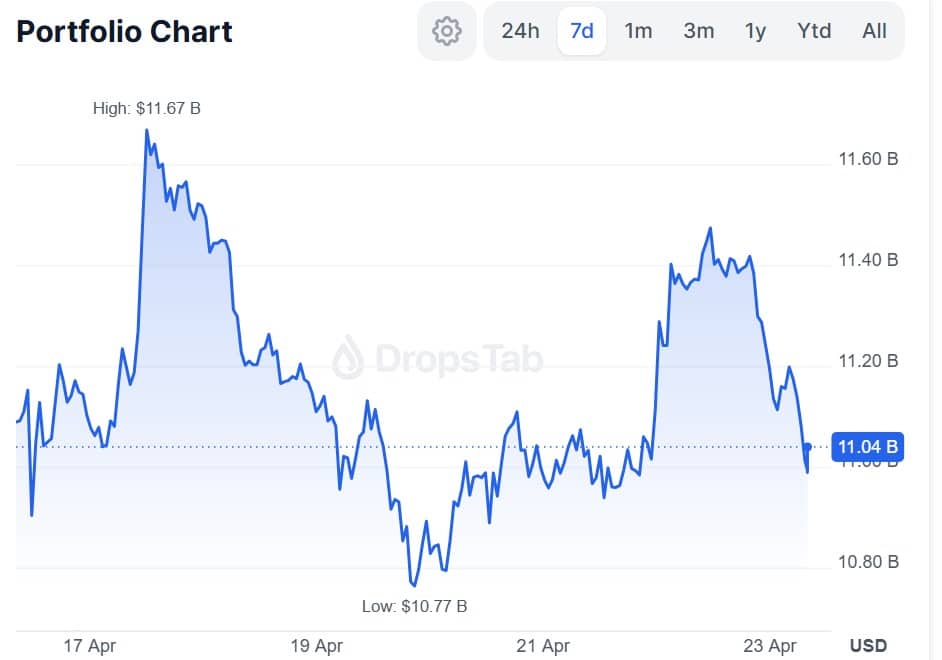Viewport: 942px width, 660px height.
Task: Click the chart peak near the High marker
Action: coord(147,130)
